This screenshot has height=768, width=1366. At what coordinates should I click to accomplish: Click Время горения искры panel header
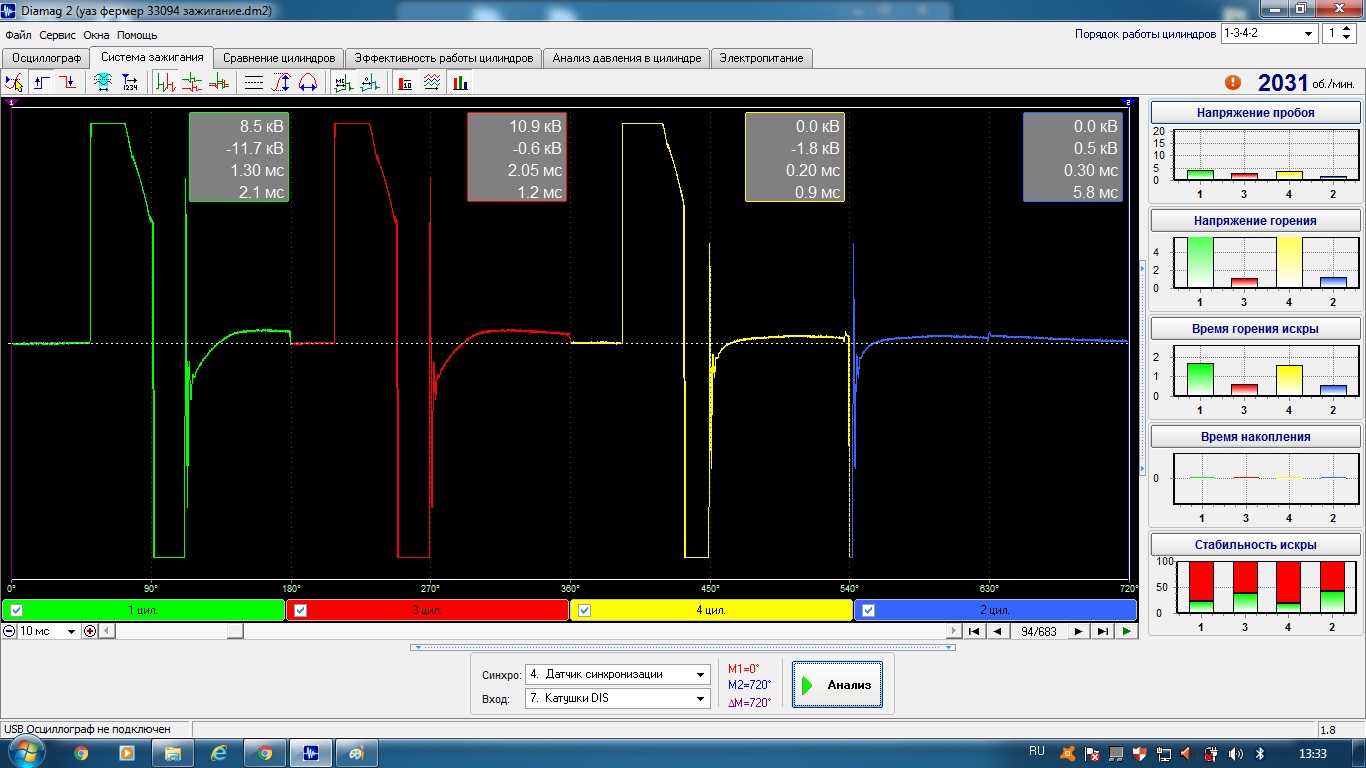click(x=1255, y=328)
